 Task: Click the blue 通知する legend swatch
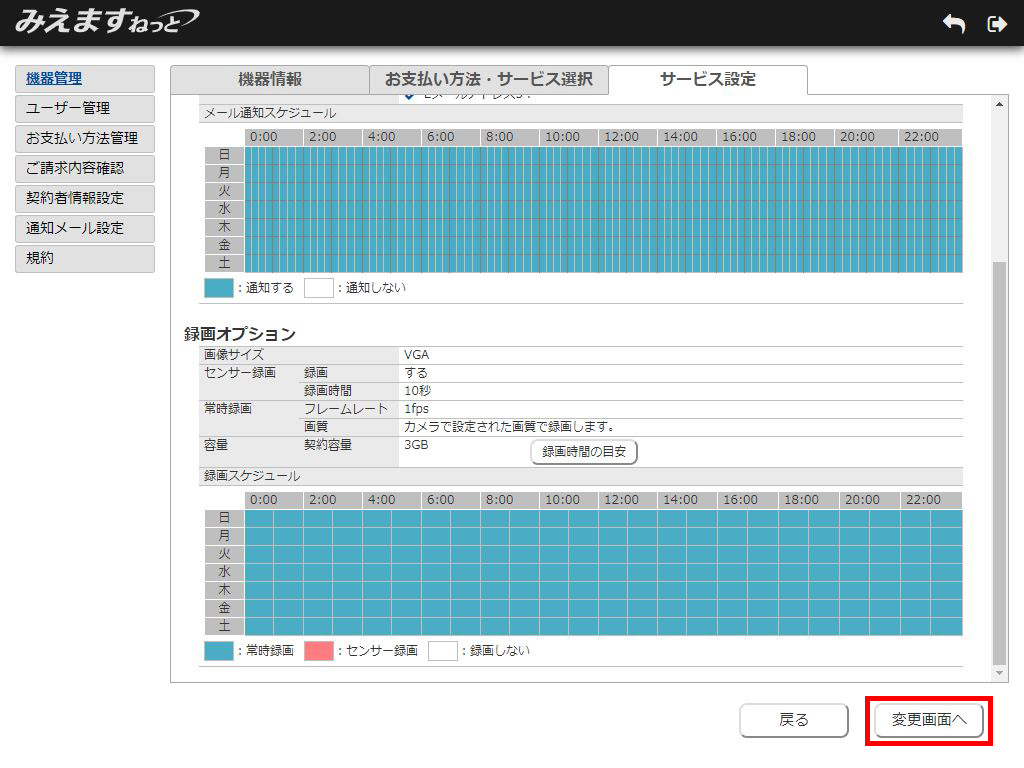click(x=218, y=288)
